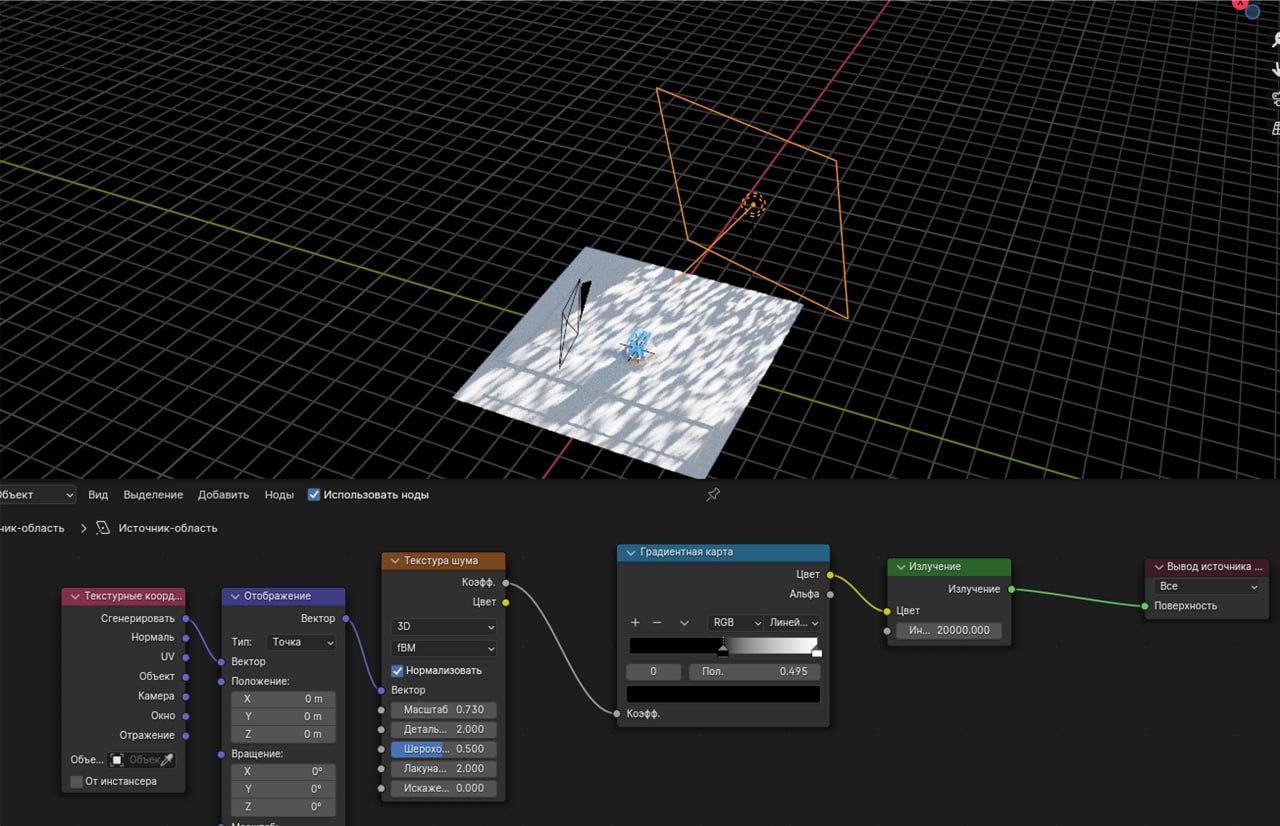The width and height of the screenshot is (1280, 826).
Task: Open the fBM noise type dropdown
Action: click(443, 648)
